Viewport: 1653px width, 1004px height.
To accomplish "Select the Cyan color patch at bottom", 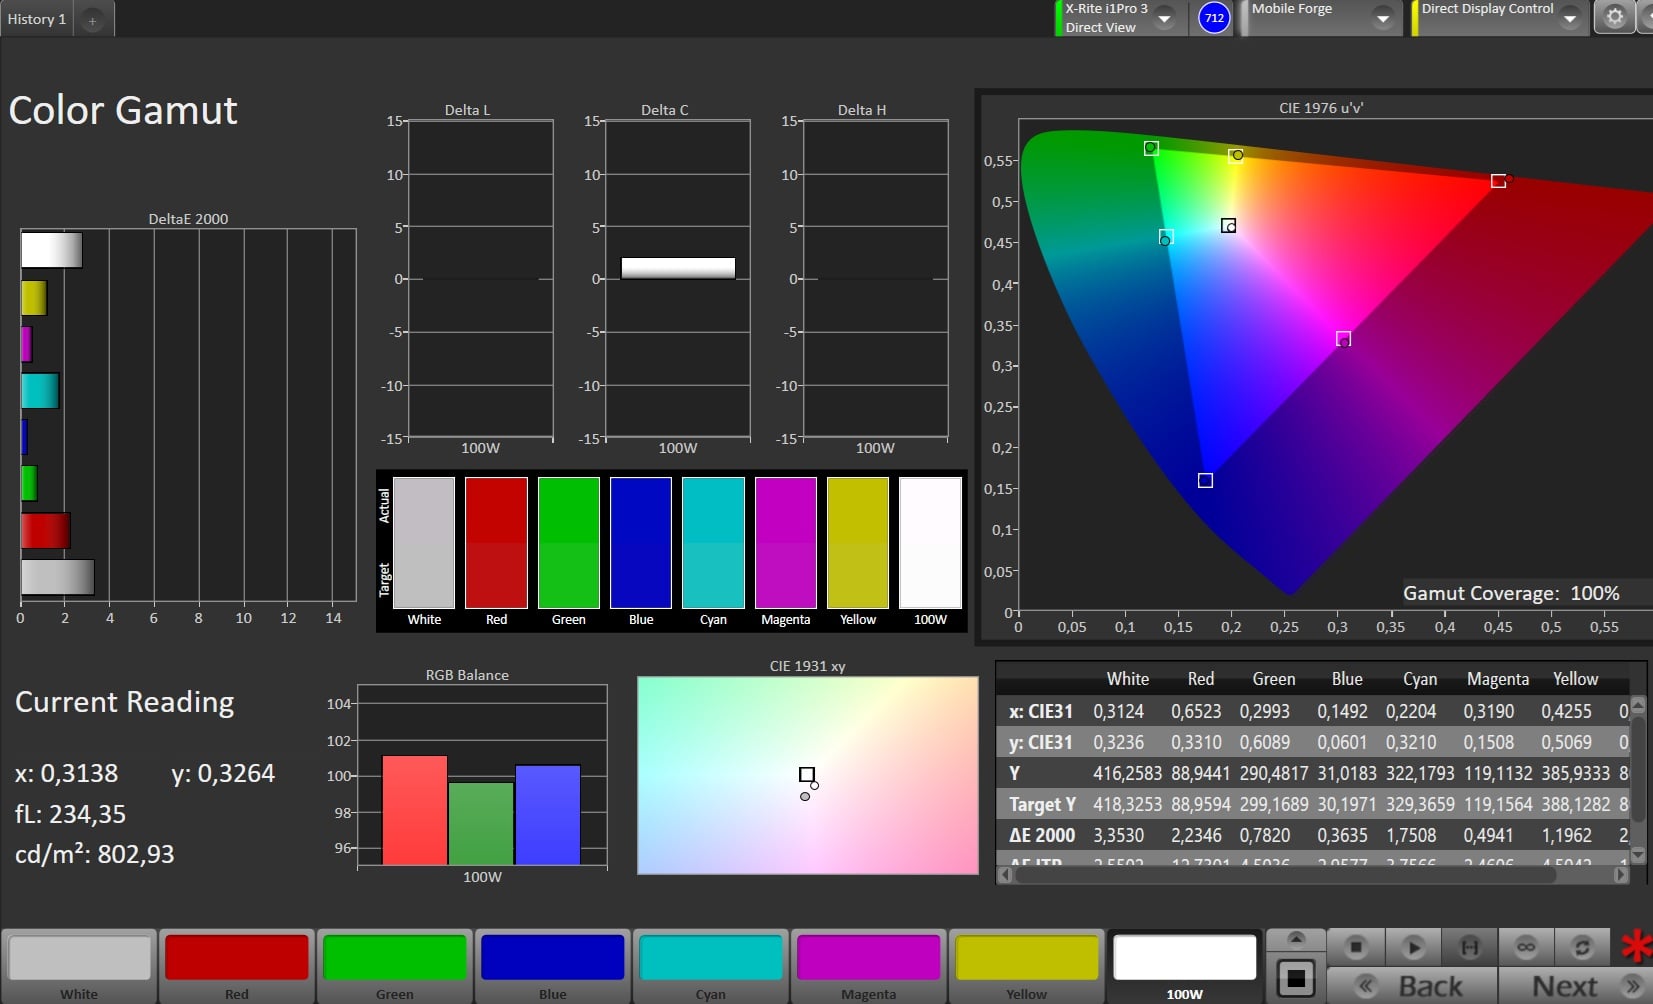I will coord(710,958).
